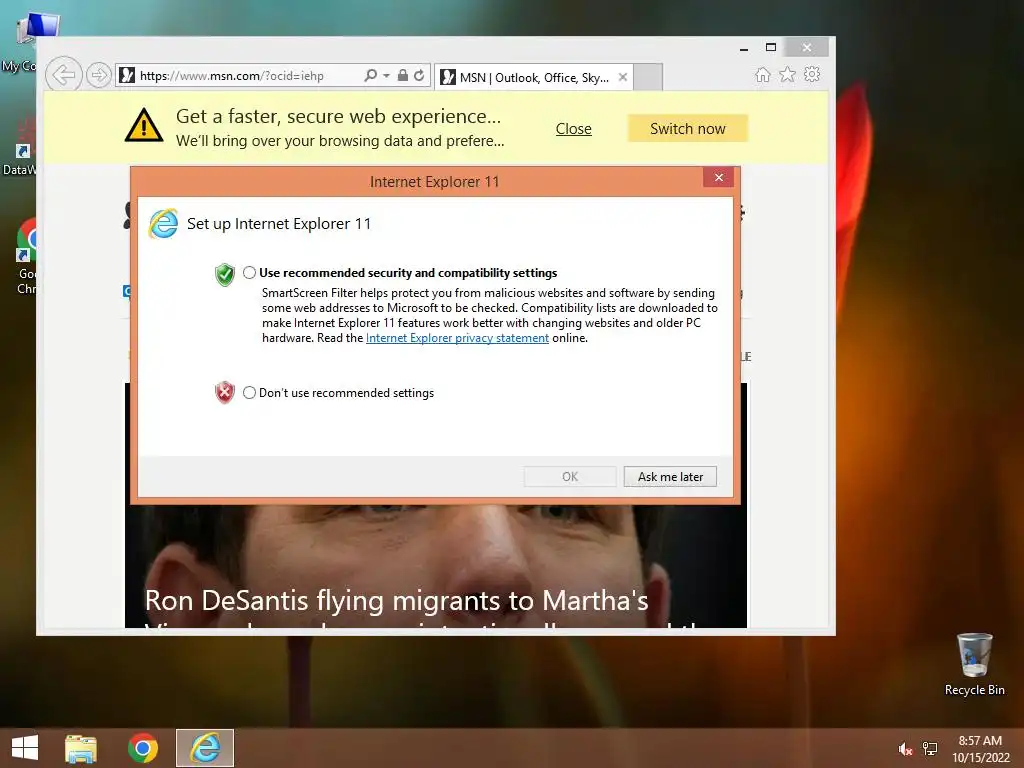Select the Google Chrome desktop shortcut
Screen dimensions: 1024x768
(26, 257)
